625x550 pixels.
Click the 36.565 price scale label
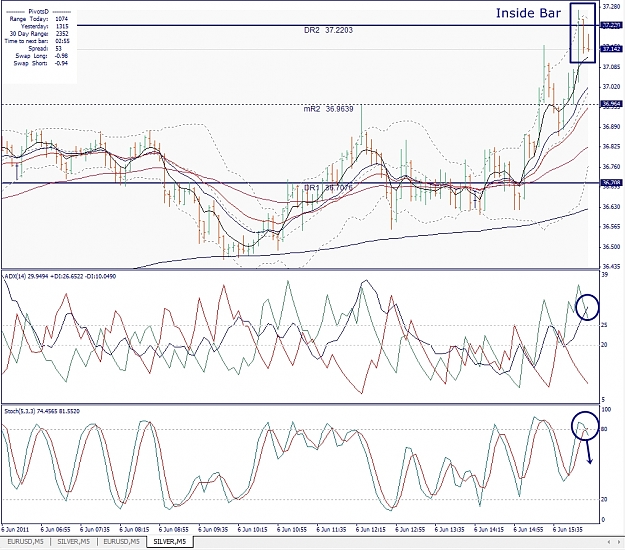611,226
